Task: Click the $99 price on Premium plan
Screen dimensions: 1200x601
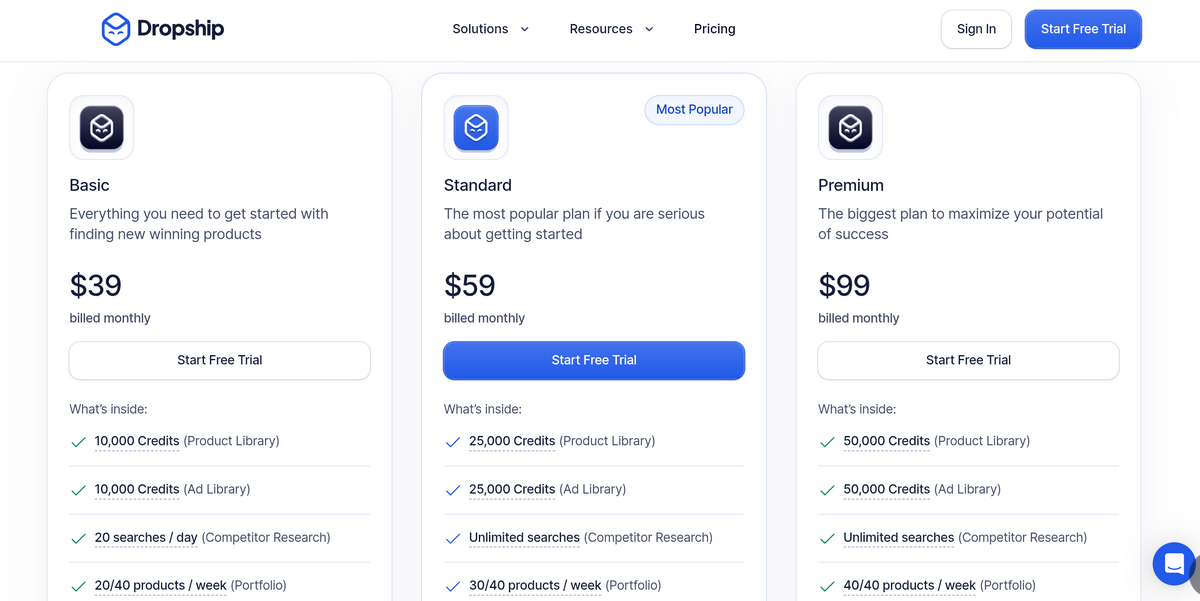Action: 844,285
